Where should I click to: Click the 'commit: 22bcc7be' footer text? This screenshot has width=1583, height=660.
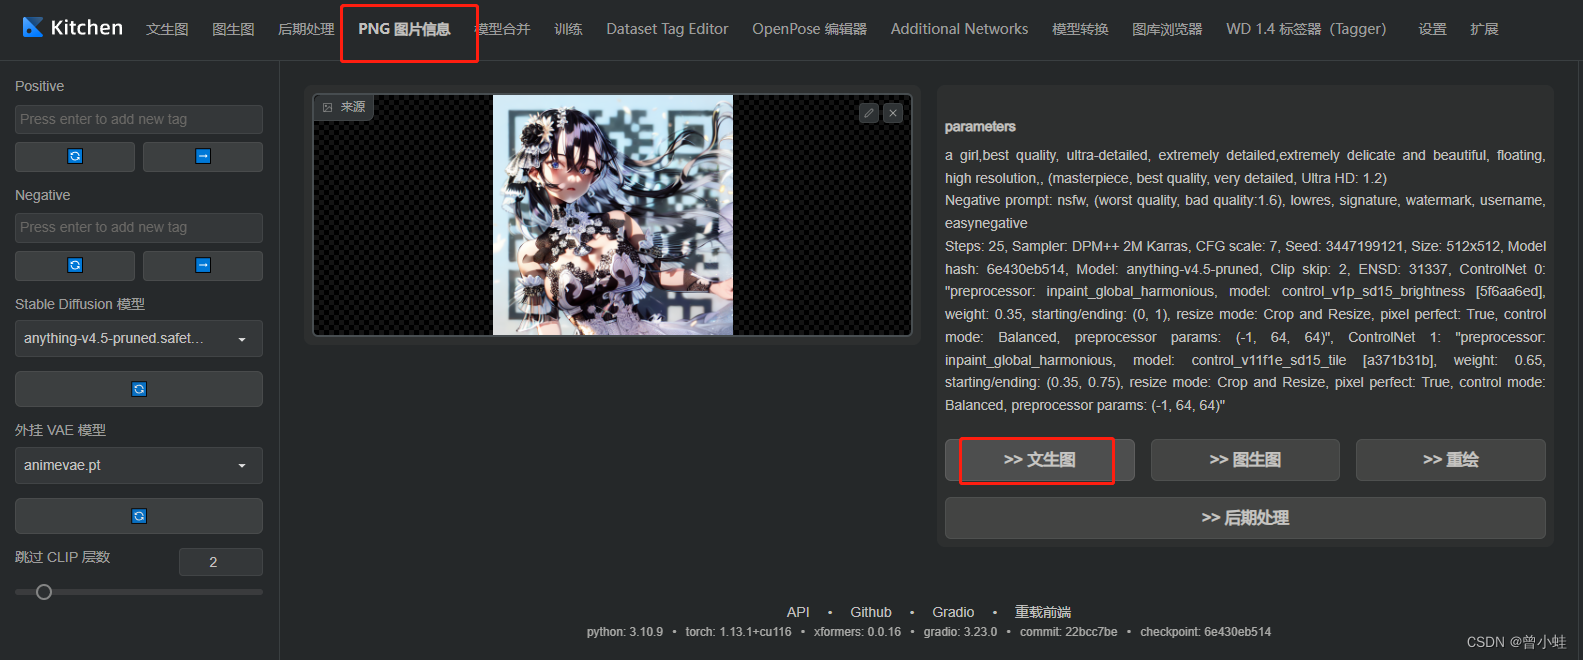[1068, 632]
